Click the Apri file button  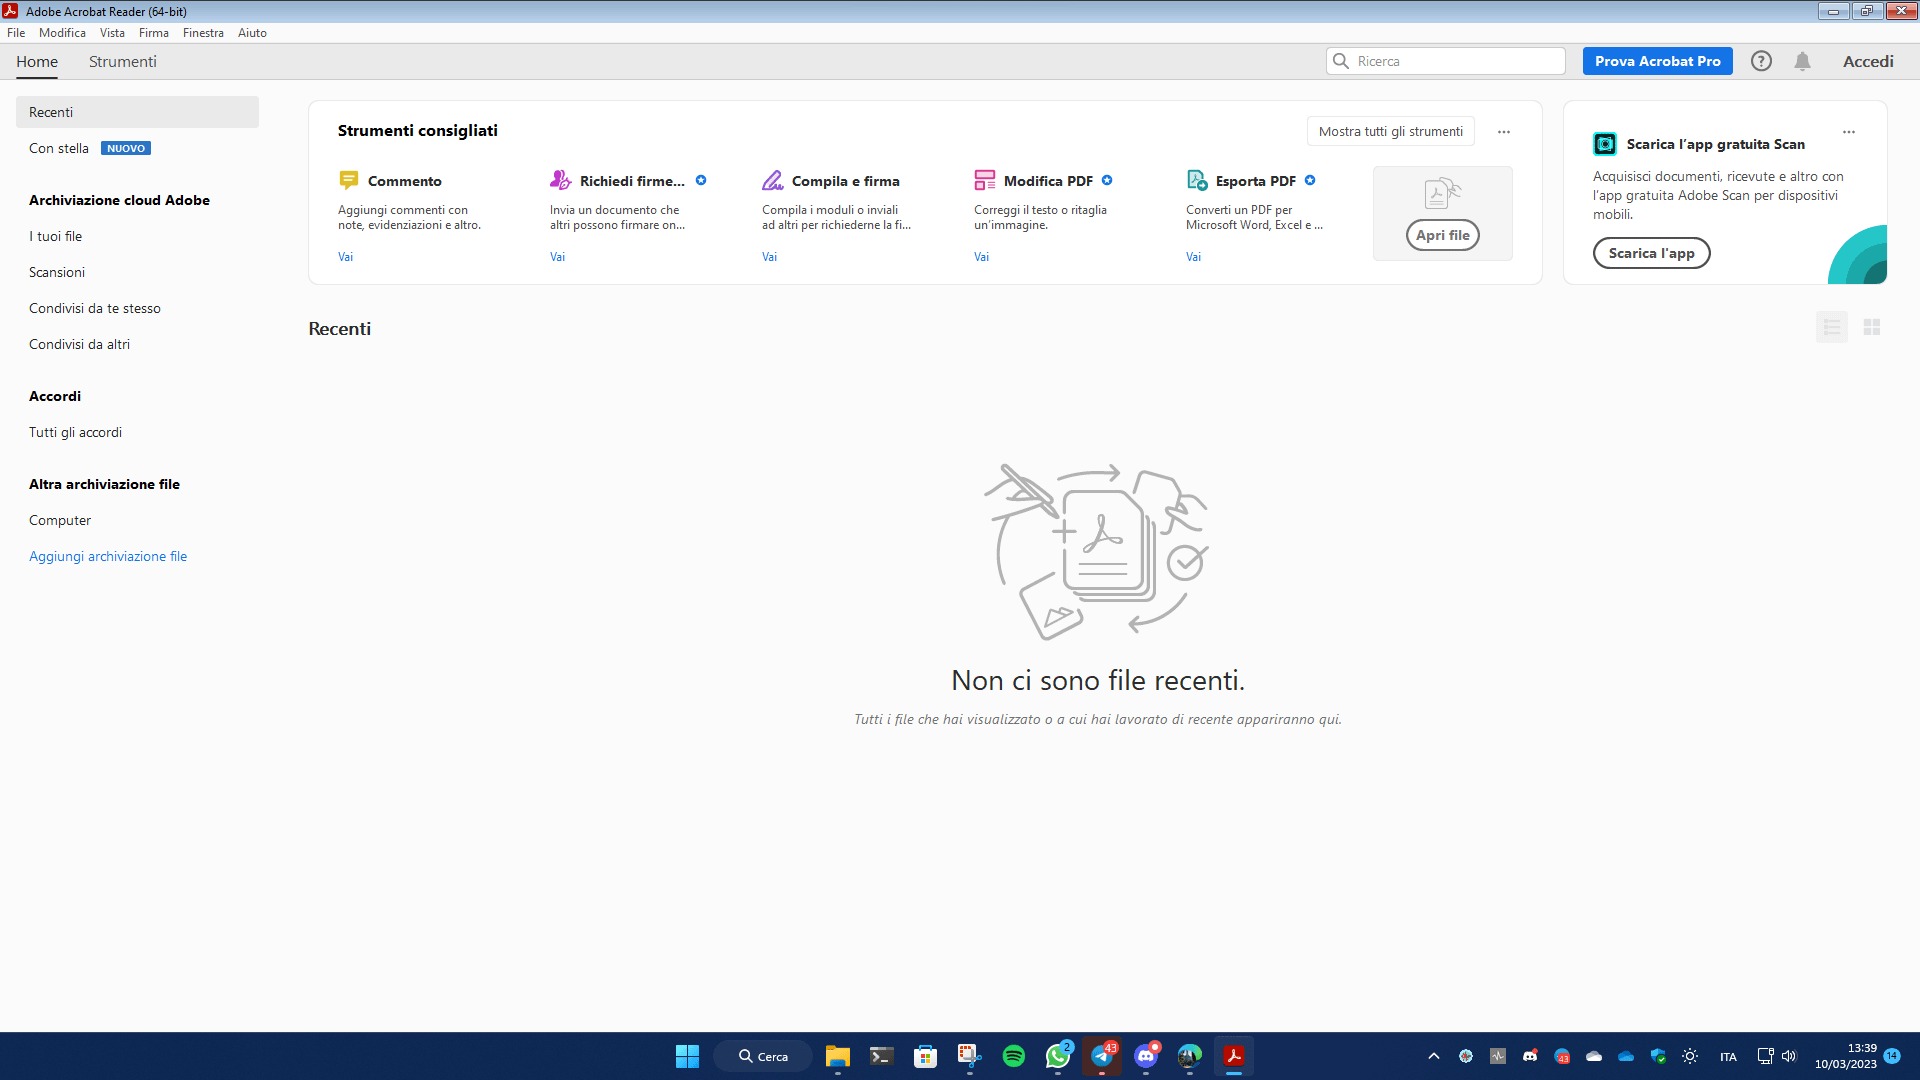pyautogui.click(x=1442, y=235)
